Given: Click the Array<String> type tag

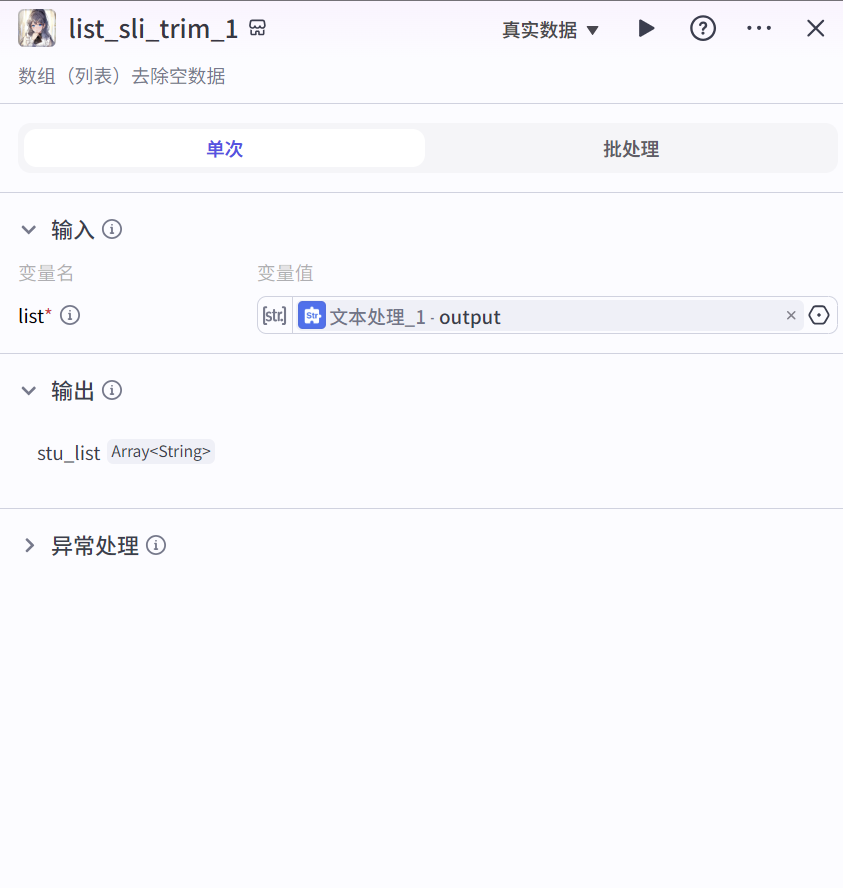Looking at the screenshot, I should point(161,451).
